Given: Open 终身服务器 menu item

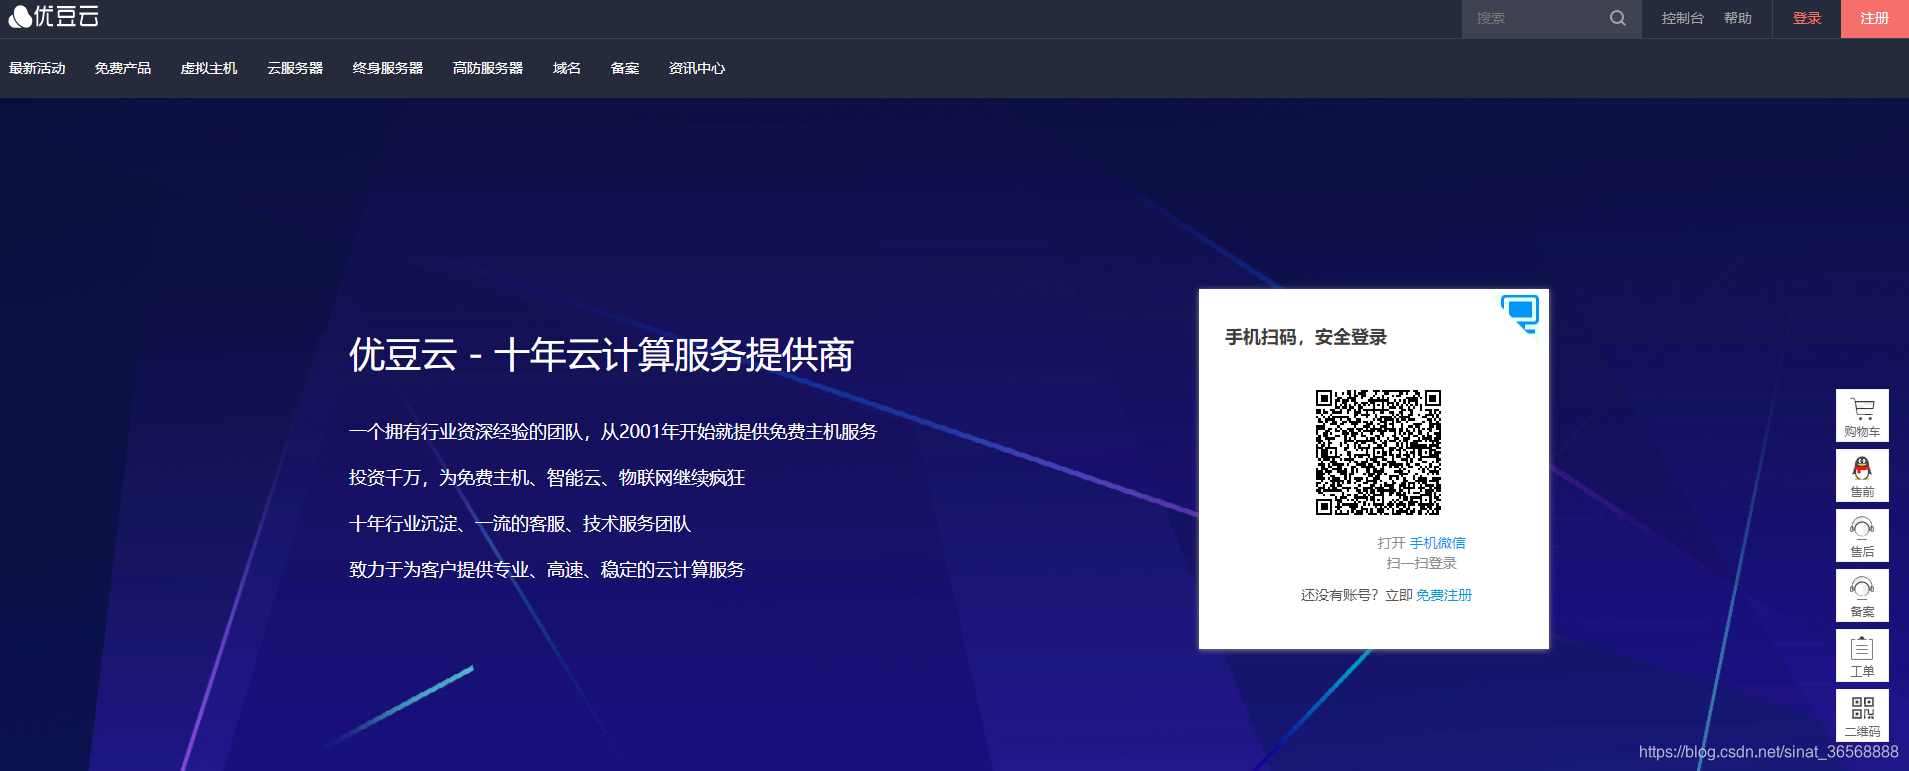Looking at the screenshot, I should tap(388, 68).
